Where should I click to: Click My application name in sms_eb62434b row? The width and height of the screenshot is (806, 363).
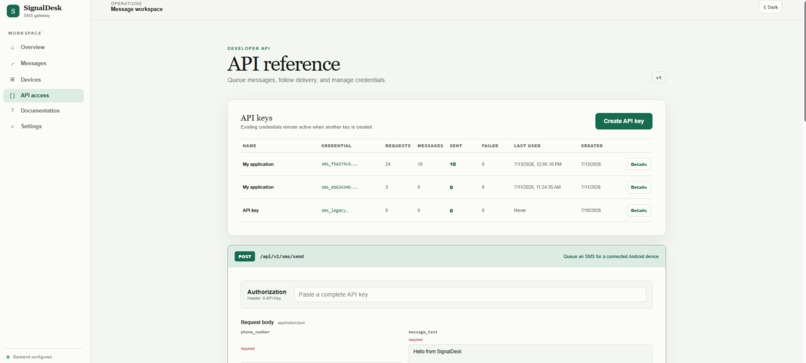[258, 188]
